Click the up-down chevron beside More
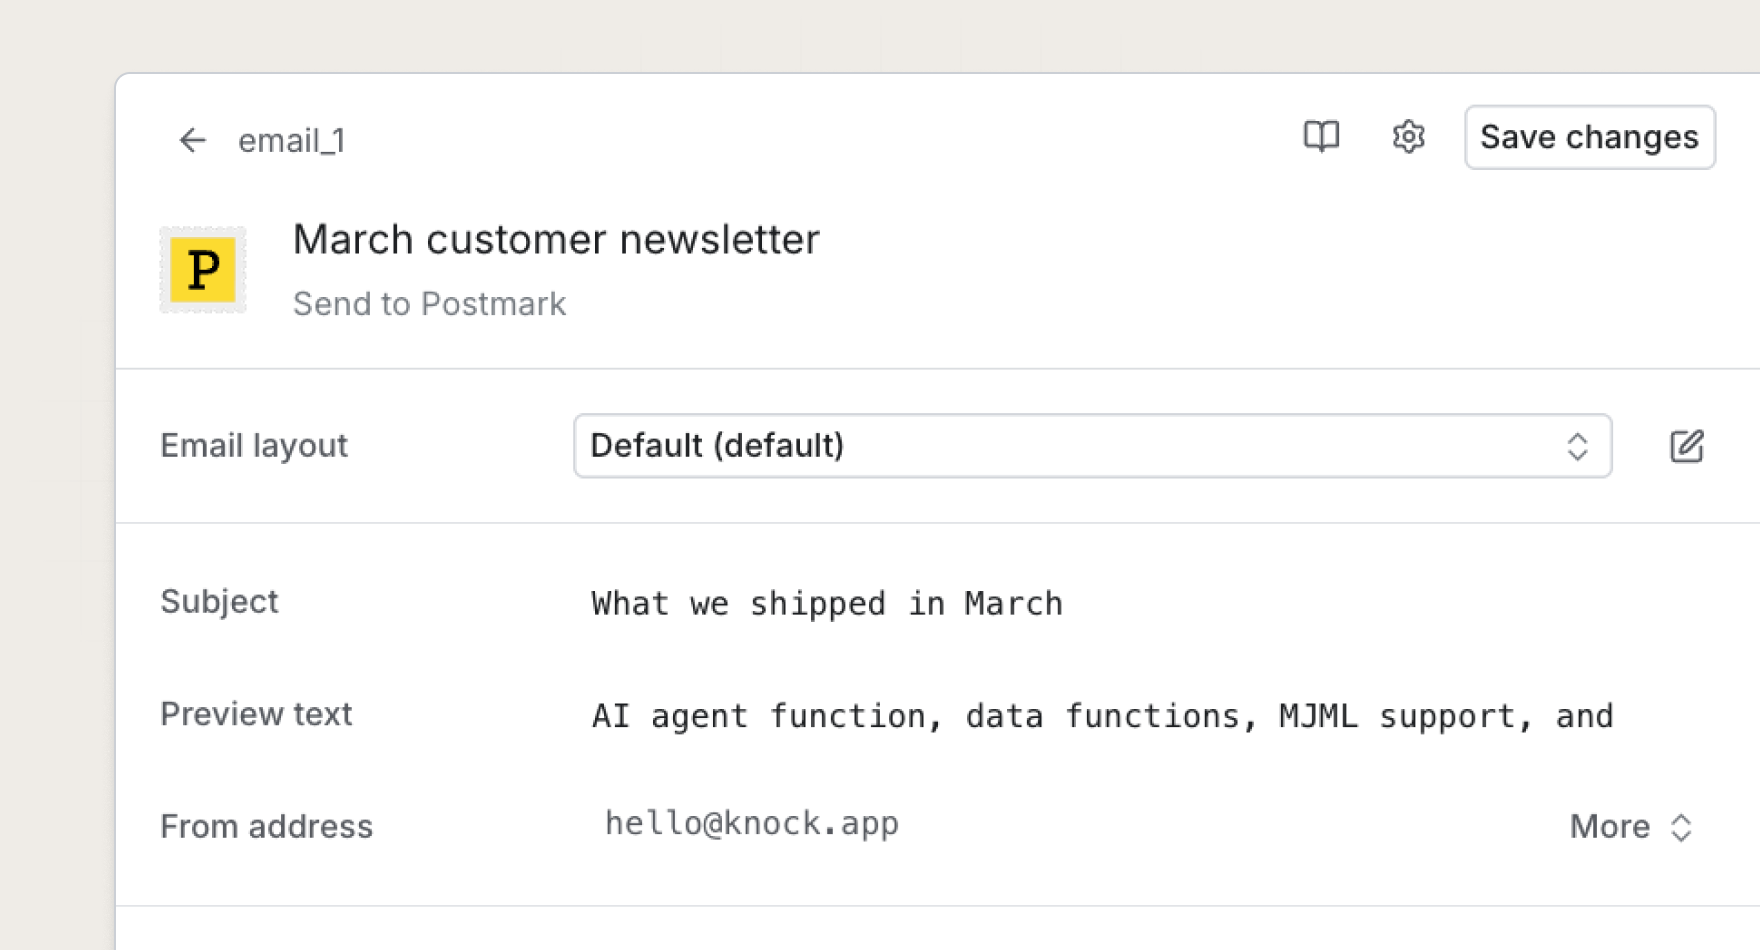1760x950 pixels. pos(1682,827)
